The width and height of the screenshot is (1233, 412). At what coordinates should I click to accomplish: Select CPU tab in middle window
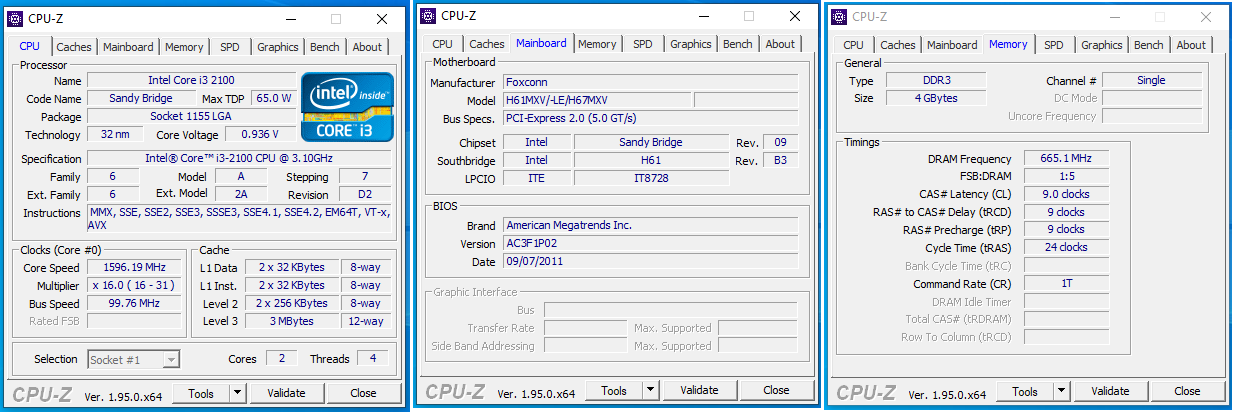click(x=443, y=44)
